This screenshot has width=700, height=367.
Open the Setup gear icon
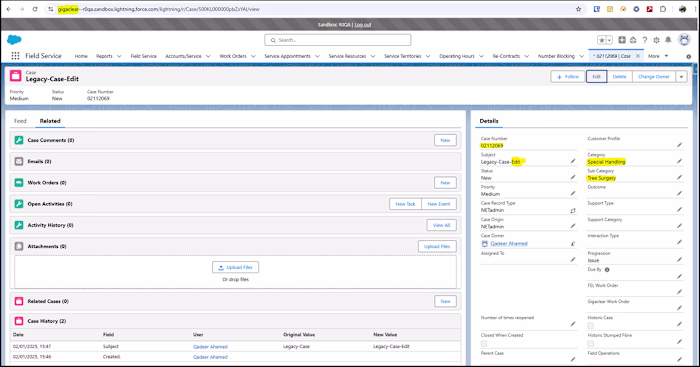click(656, 40)
